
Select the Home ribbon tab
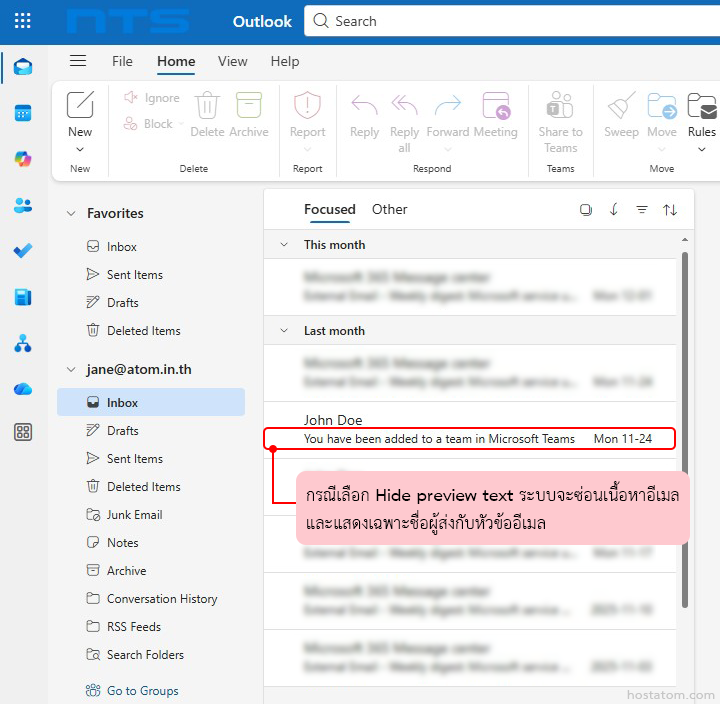tap(176, 61)
